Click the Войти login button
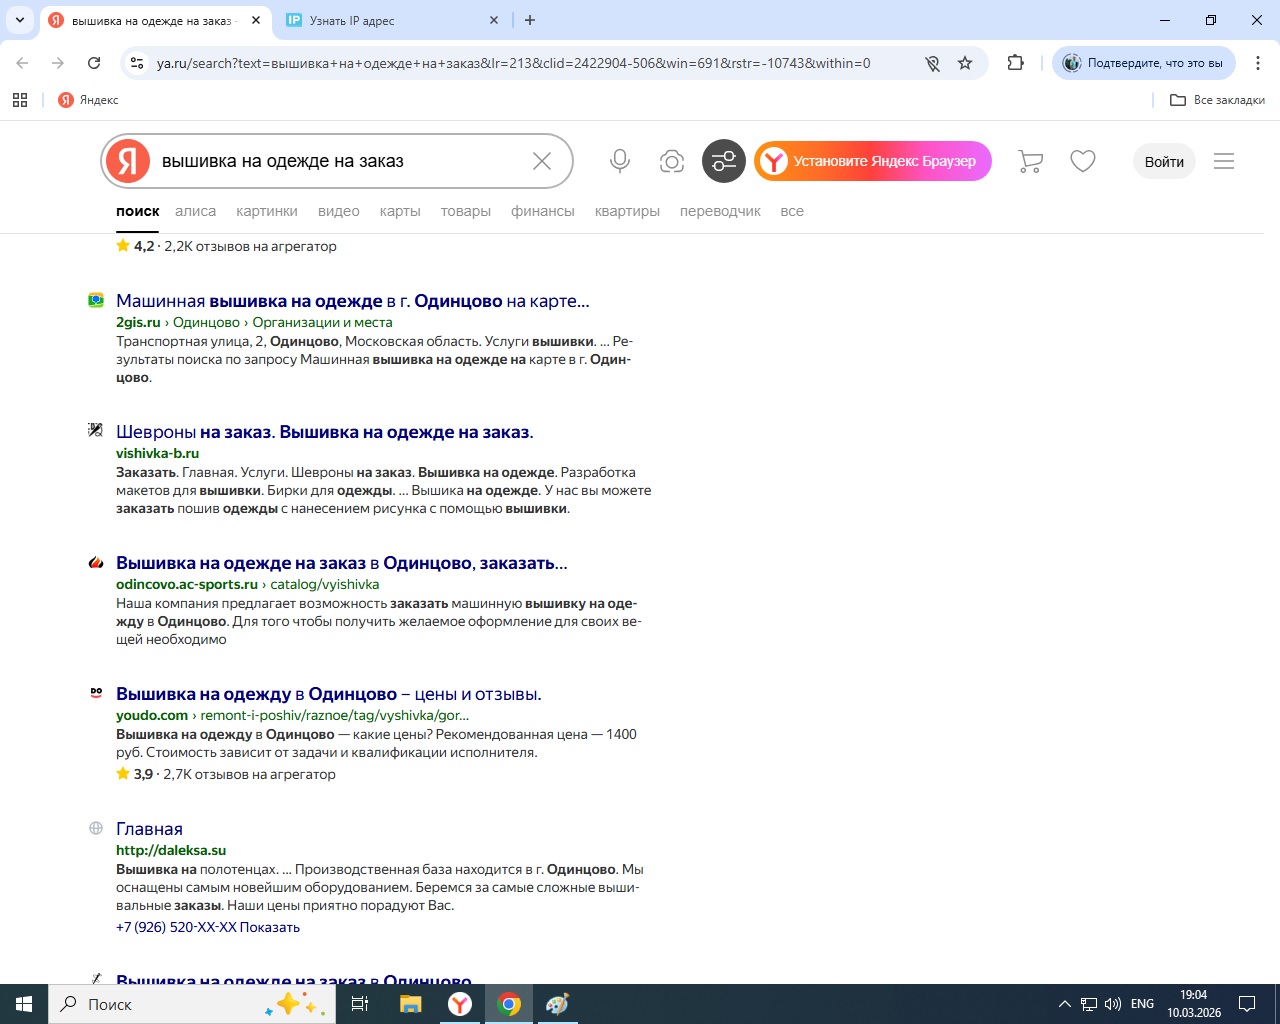The width and height of the screenshot is (1280, 1024). [1164, 161]
